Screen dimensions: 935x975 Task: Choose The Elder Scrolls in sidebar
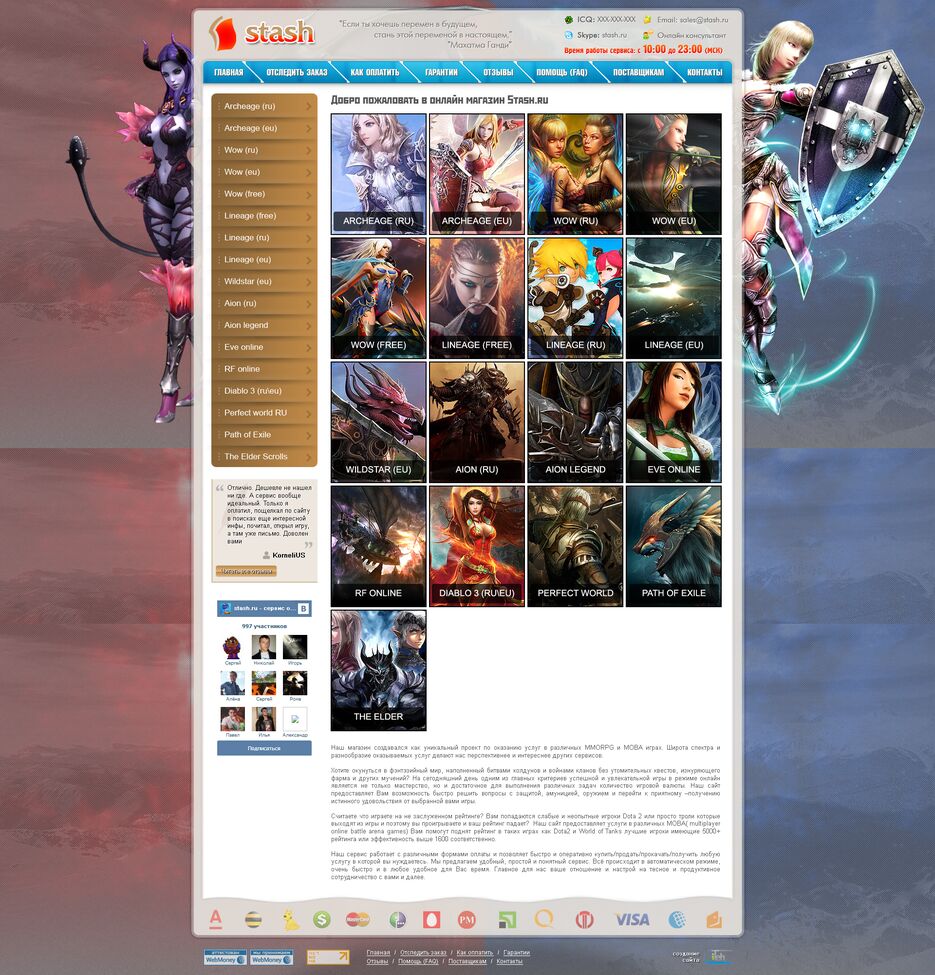pyautogui.click(x=264, y=456)
